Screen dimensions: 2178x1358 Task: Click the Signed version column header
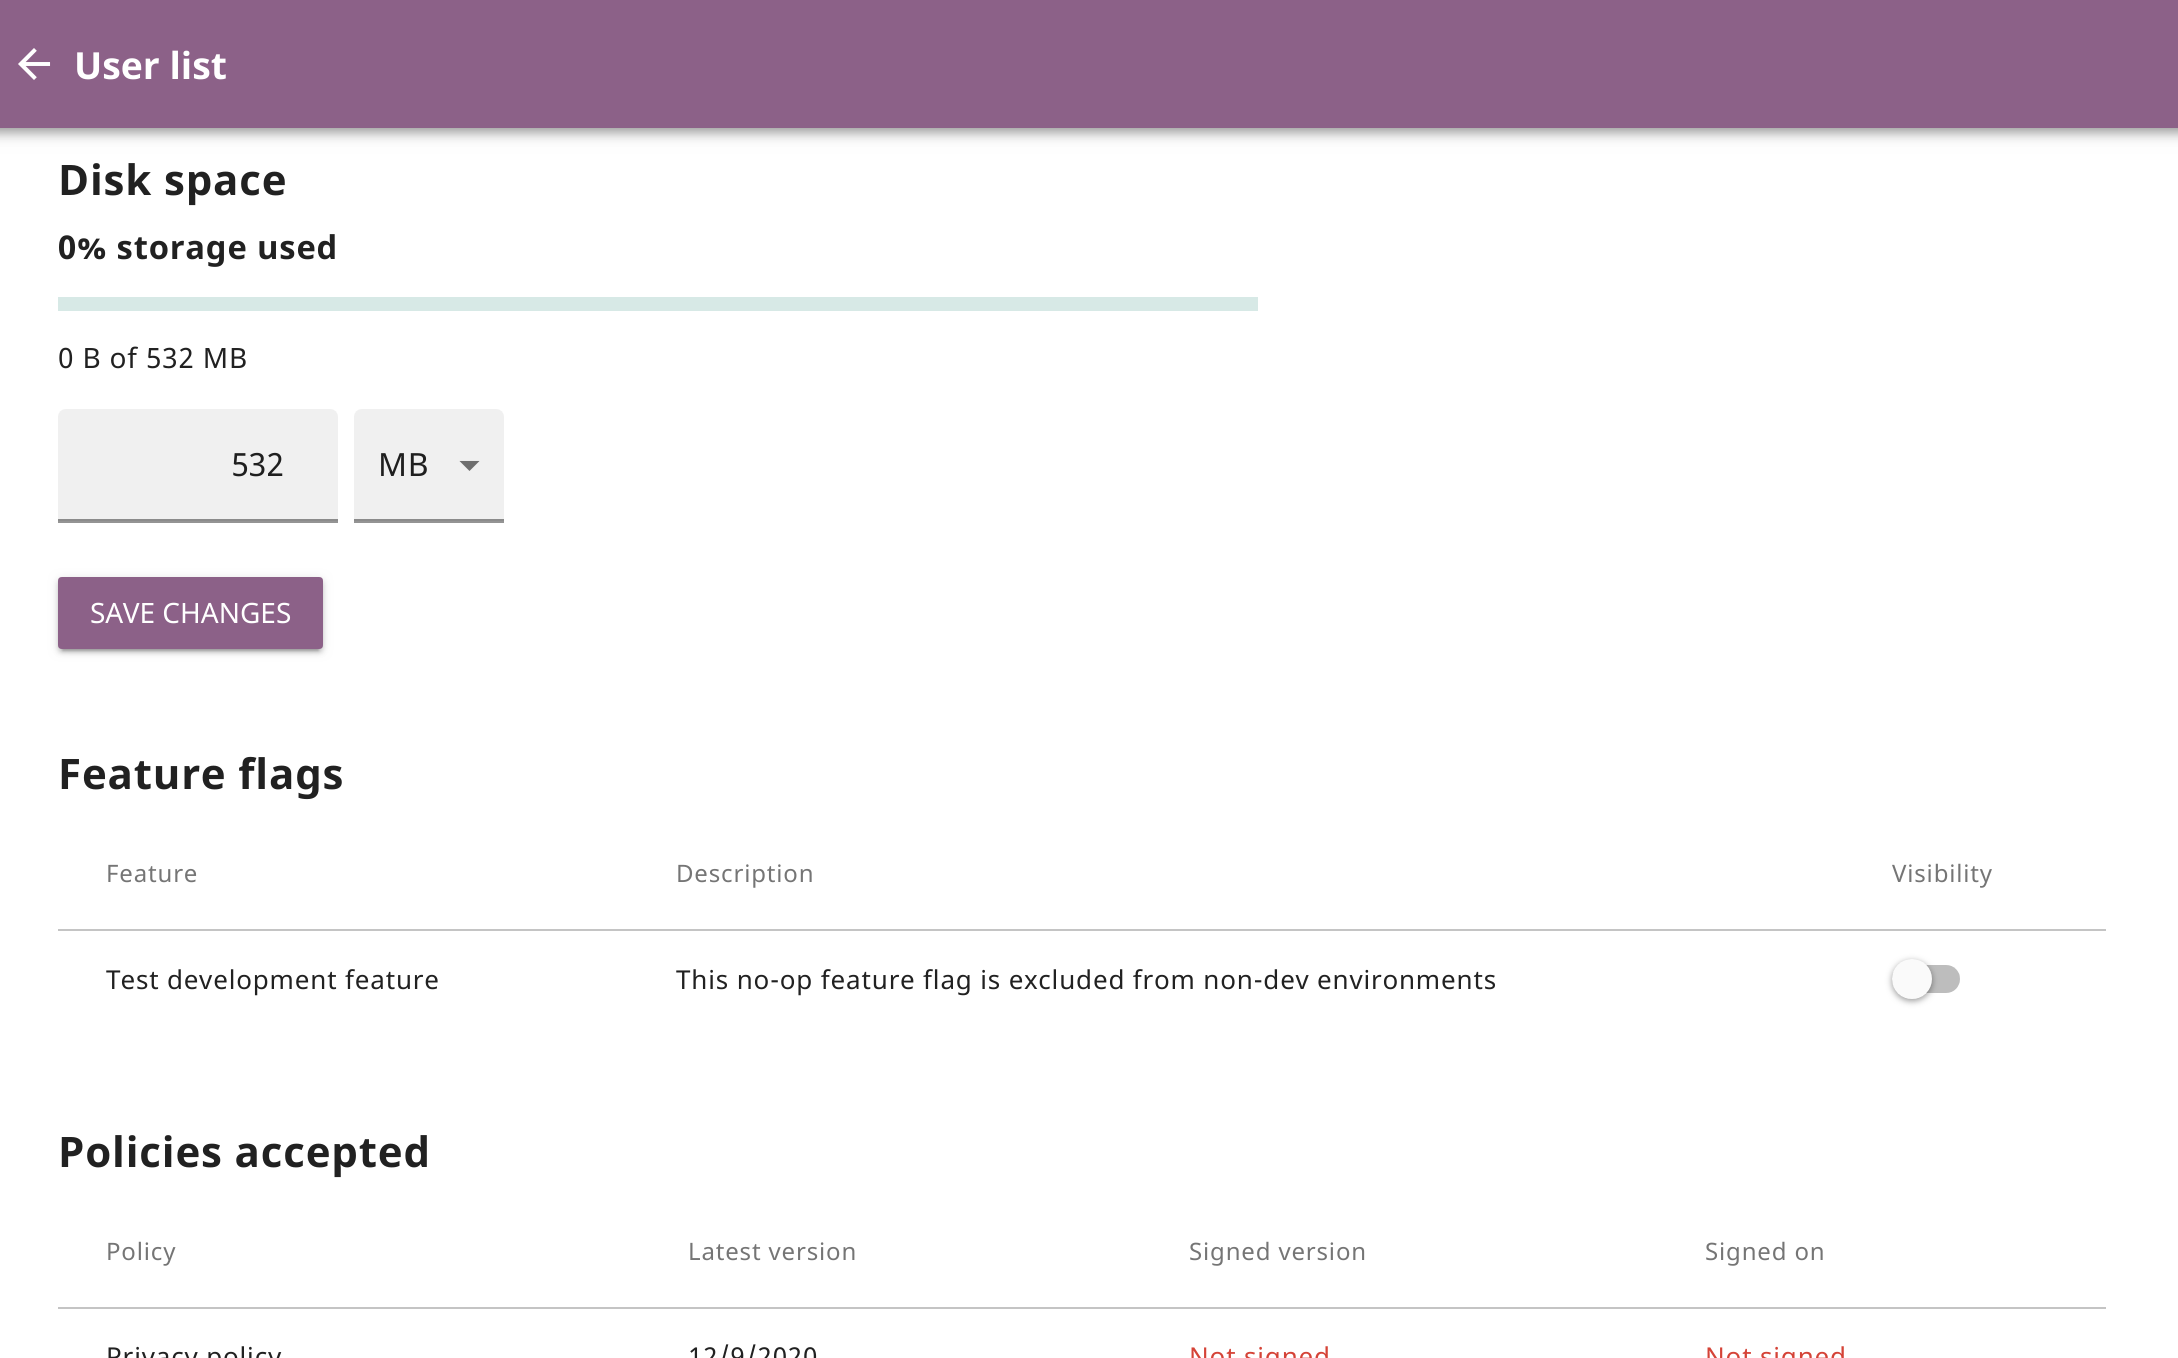(1276, 1252)
